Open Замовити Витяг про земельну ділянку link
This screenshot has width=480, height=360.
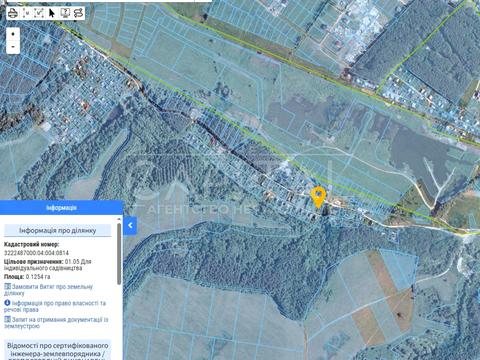[48, 290]
